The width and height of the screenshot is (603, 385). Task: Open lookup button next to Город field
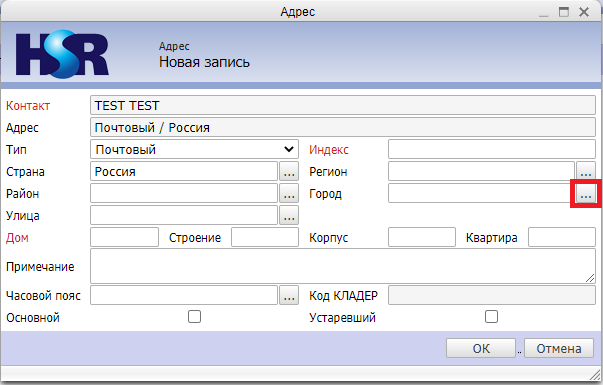pos(586,193)
